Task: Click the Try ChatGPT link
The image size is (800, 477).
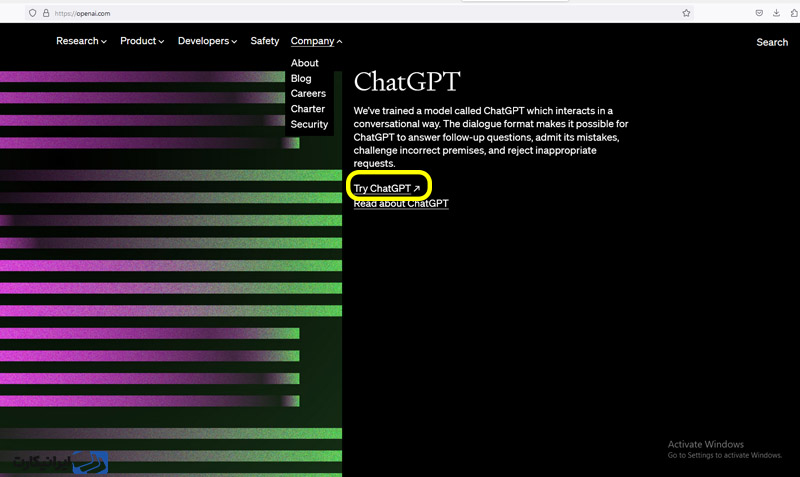Action: point(387,188)
